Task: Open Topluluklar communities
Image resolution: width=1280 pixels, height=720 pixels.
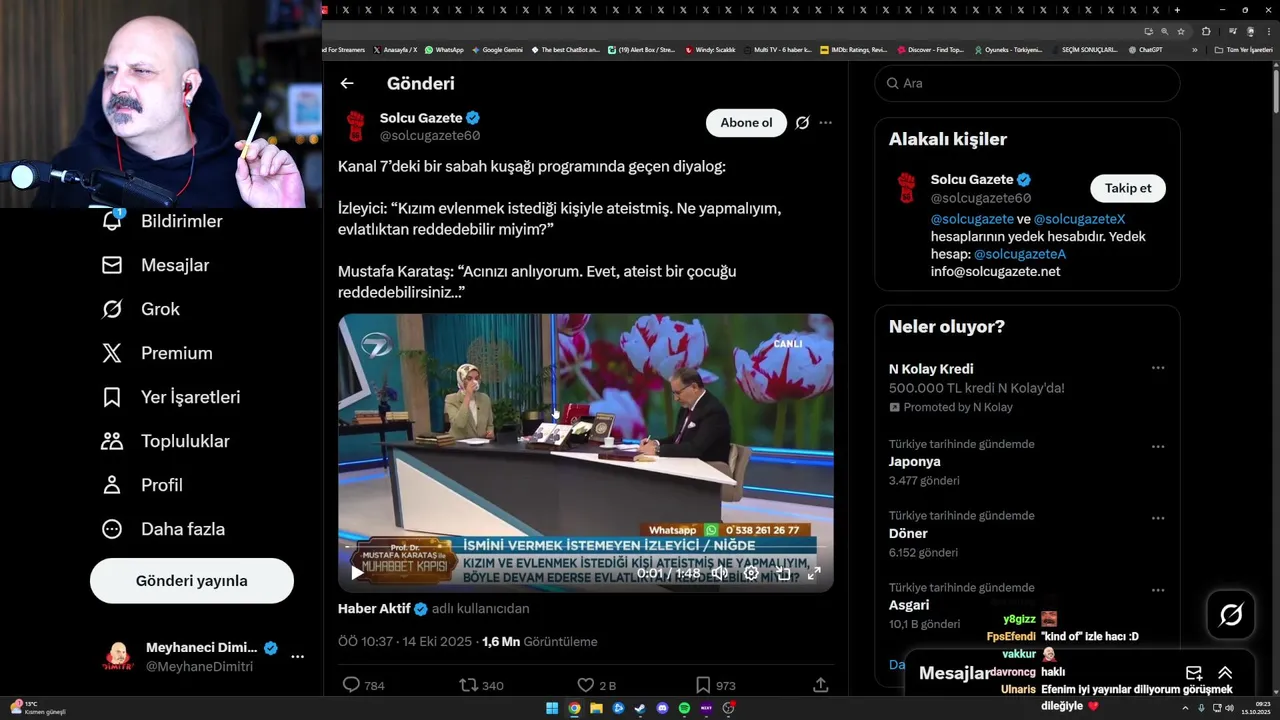Action: 165,441
